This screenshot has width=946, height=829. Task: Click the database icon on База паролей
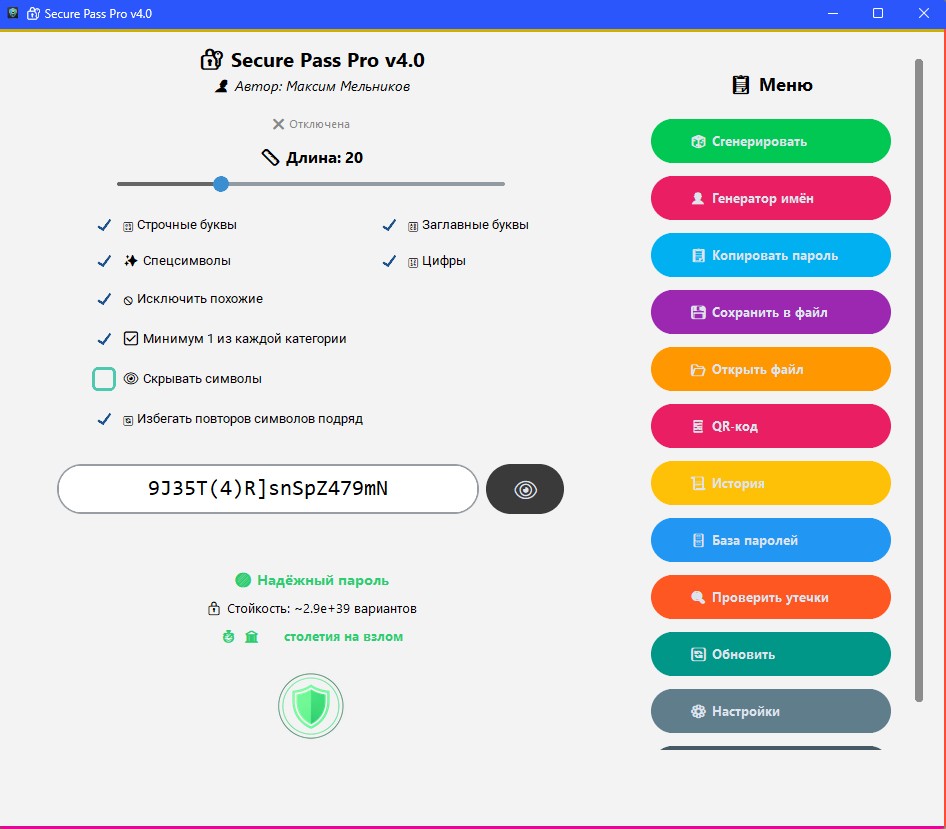[698, 541]
